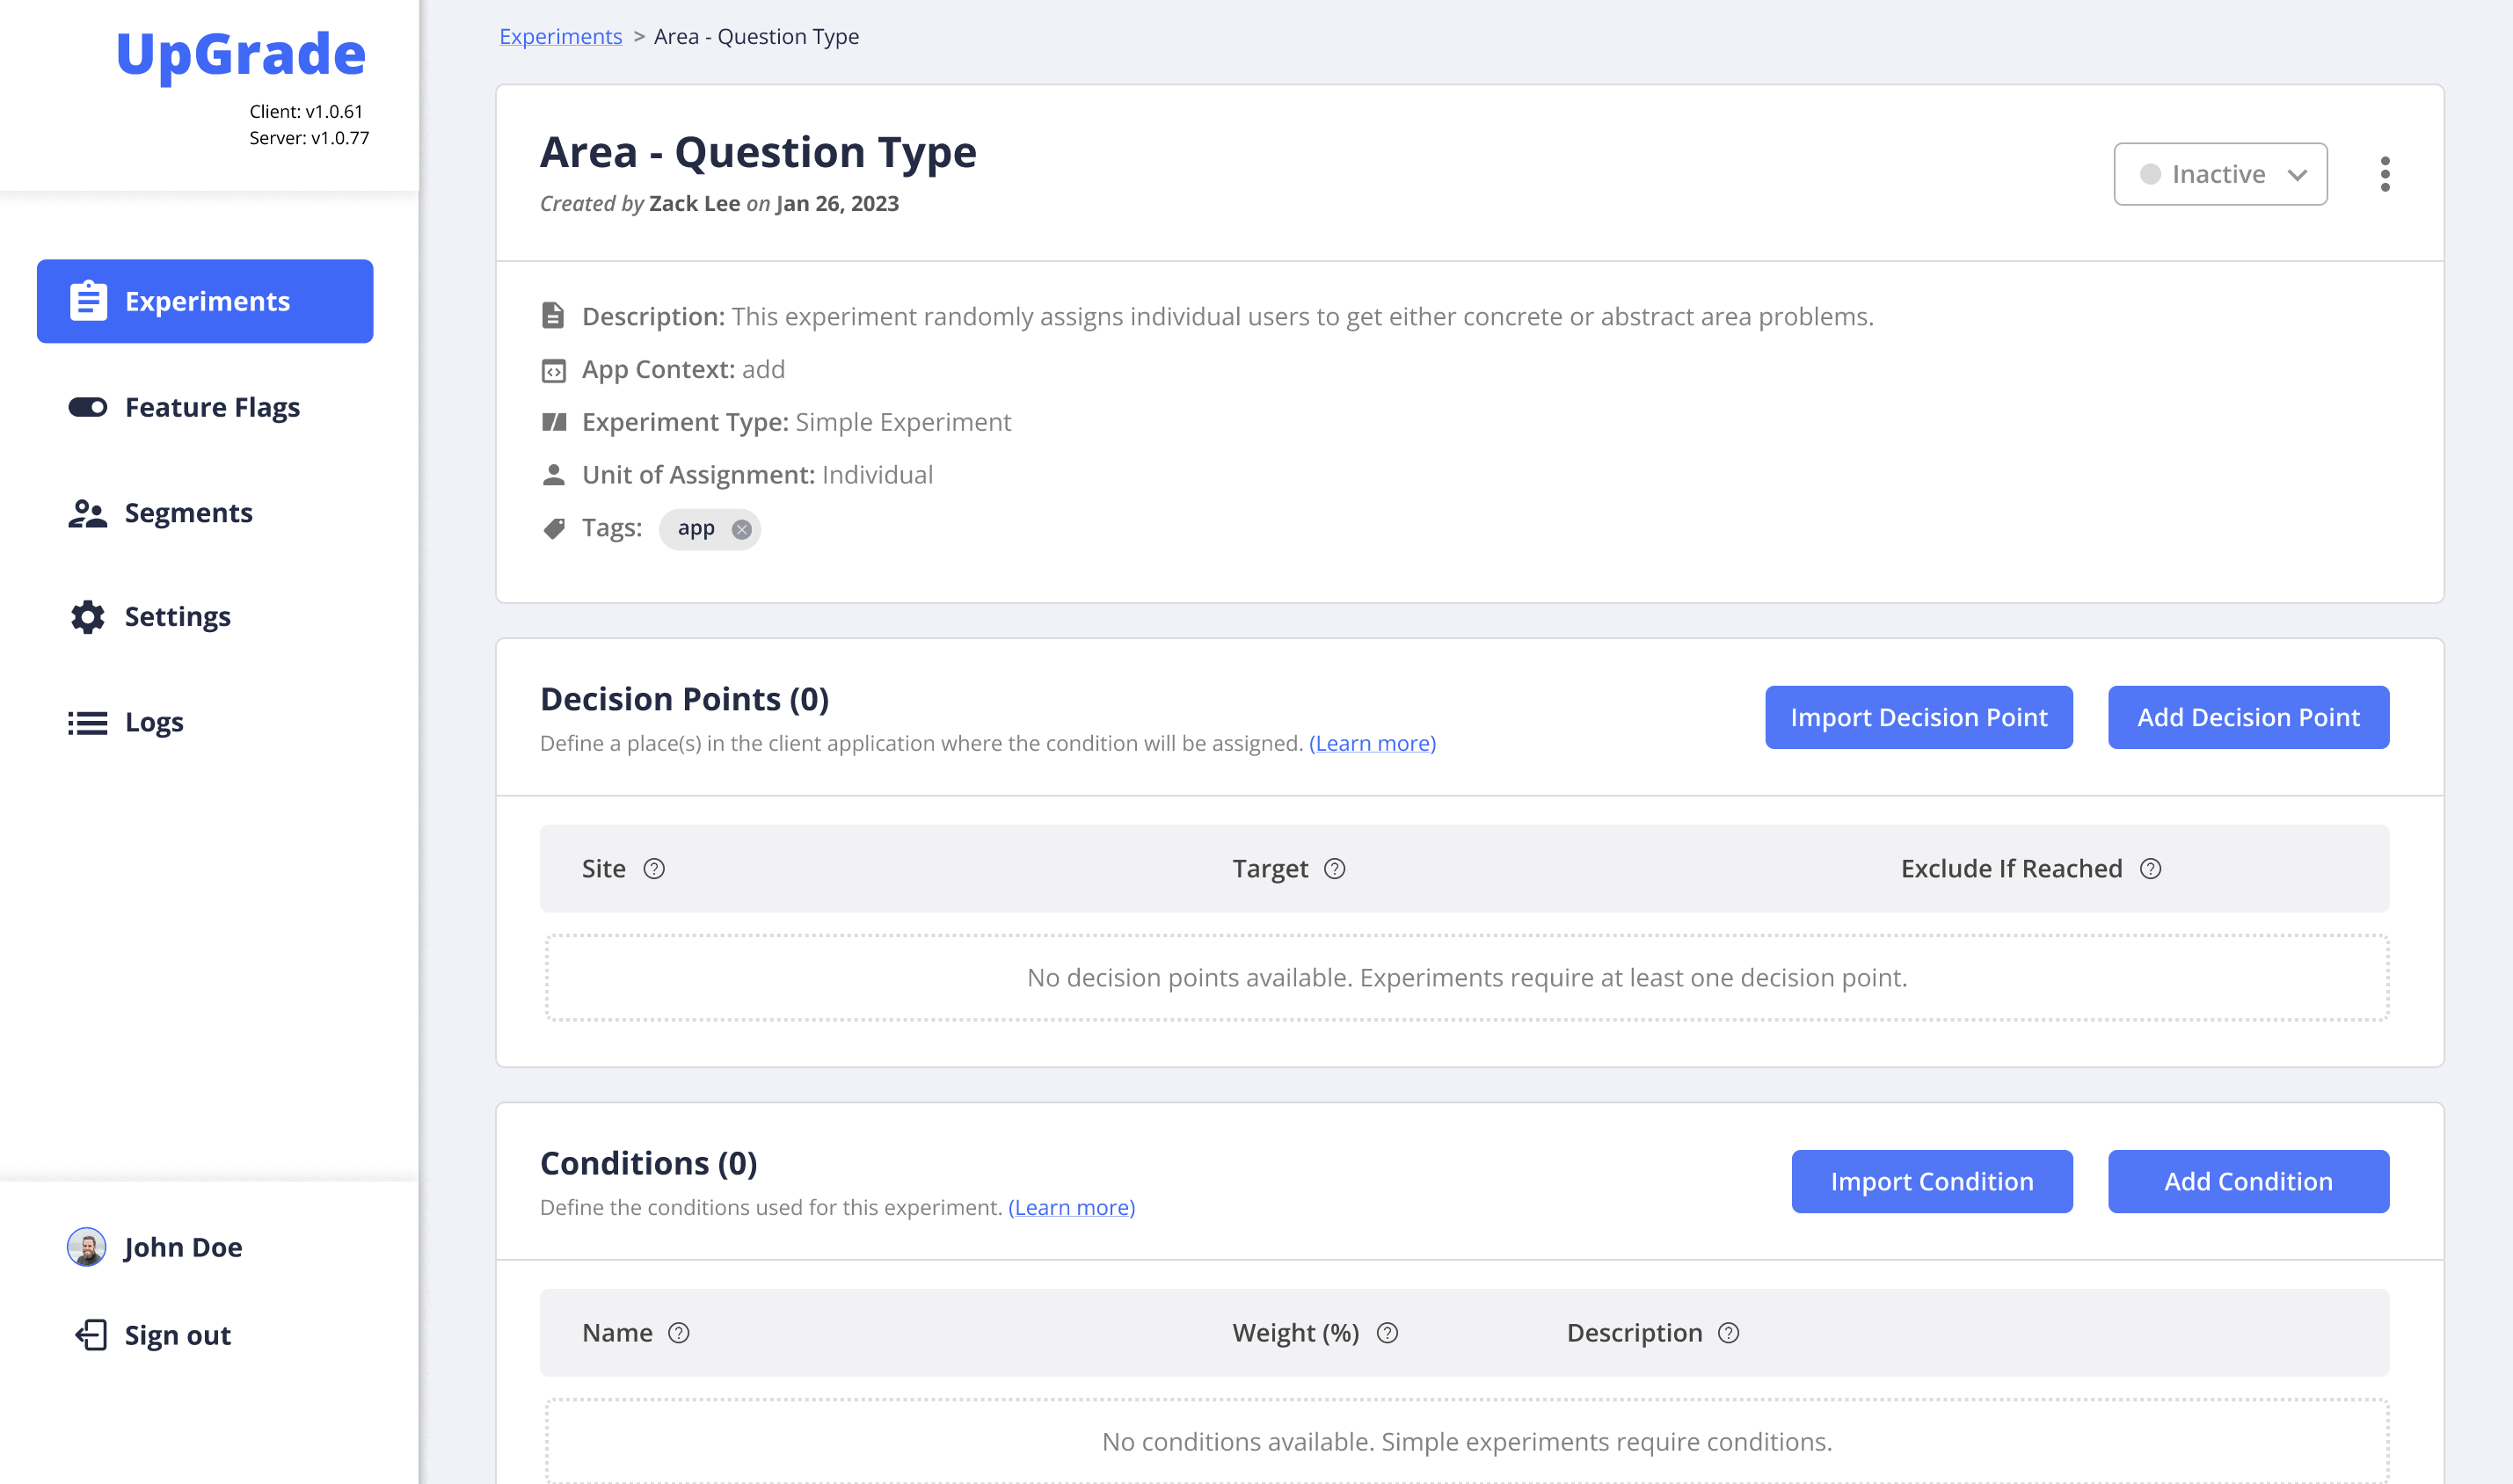Click help icon next to Description column
The width and height of the screenshot is (2513, 1484).
[x=1728, y=1332]
